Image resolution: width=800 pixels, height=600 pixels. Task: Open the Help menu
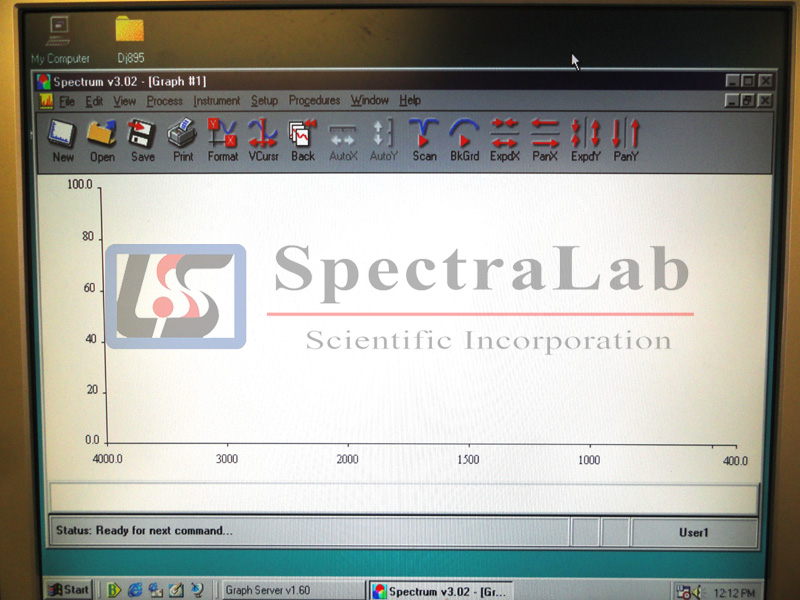pos(410,101)
